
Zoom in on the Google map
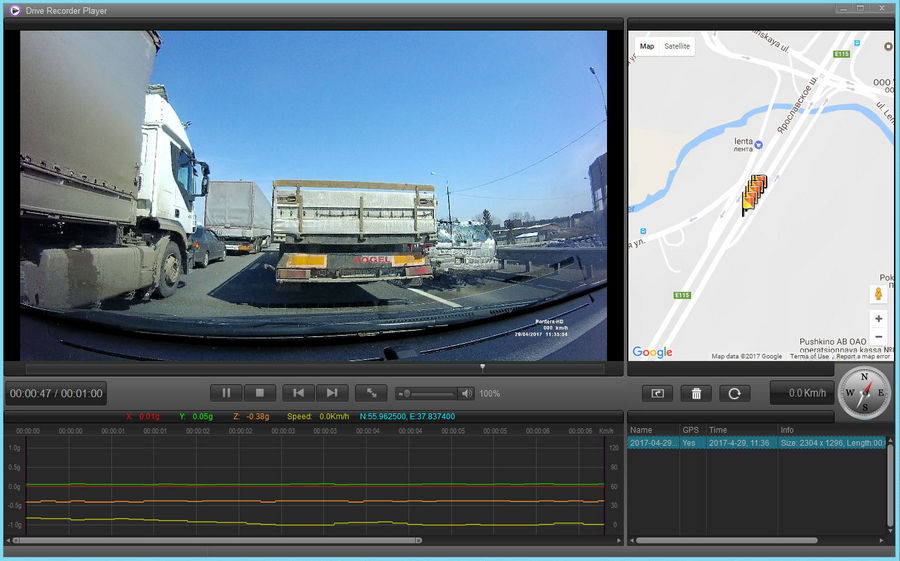pyautogui.click(x=878, y=319)
